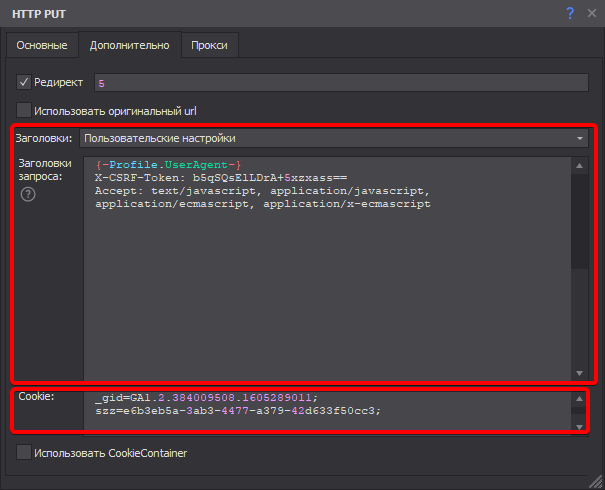Screen dimensions: 605x490
Task: Click into the request headers text area
Action: (327, 269)
